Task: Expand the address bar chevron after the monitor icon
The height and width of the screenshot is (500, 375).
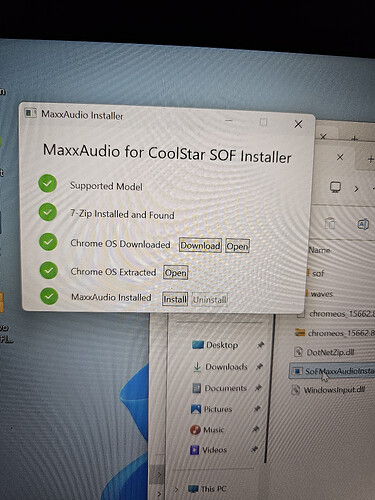Action: click(x=356, y=189)
